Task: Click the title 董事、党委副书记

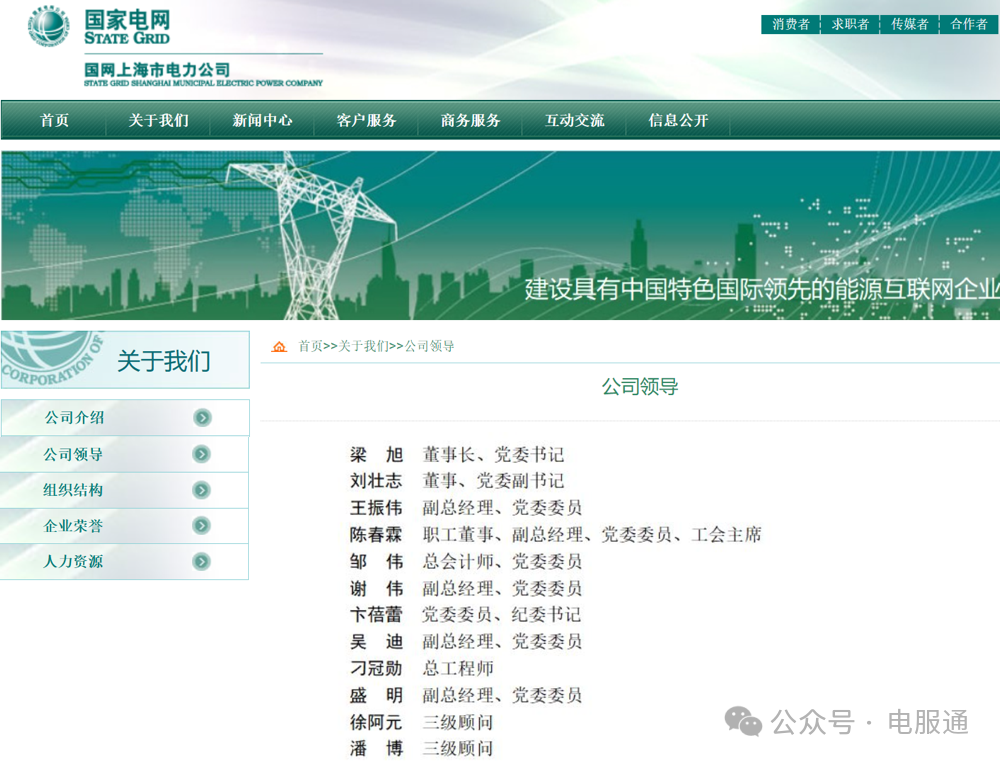Action: pyautogui.click(x=493, y=481)
